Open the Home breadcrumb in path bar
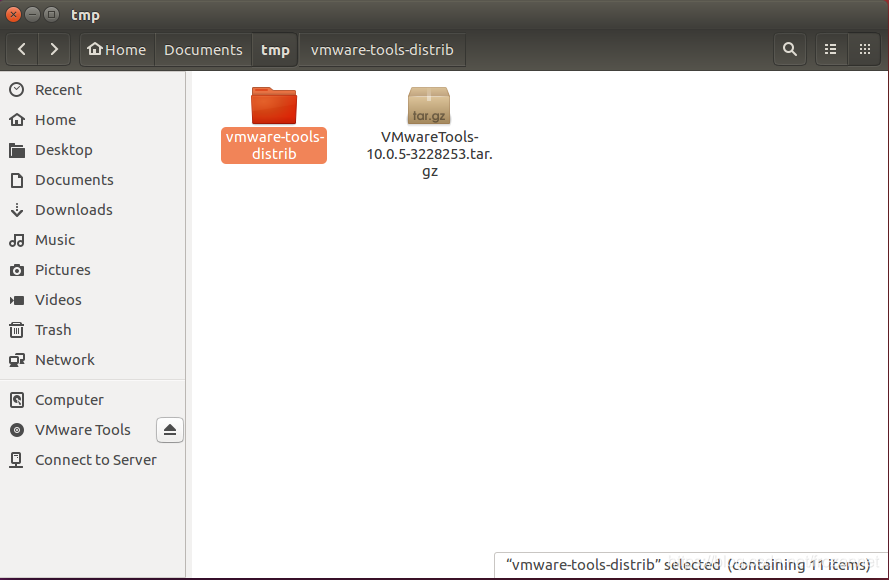Image resolution: width=889 pixels, height=580 pixels. click(x=117, y=50)
